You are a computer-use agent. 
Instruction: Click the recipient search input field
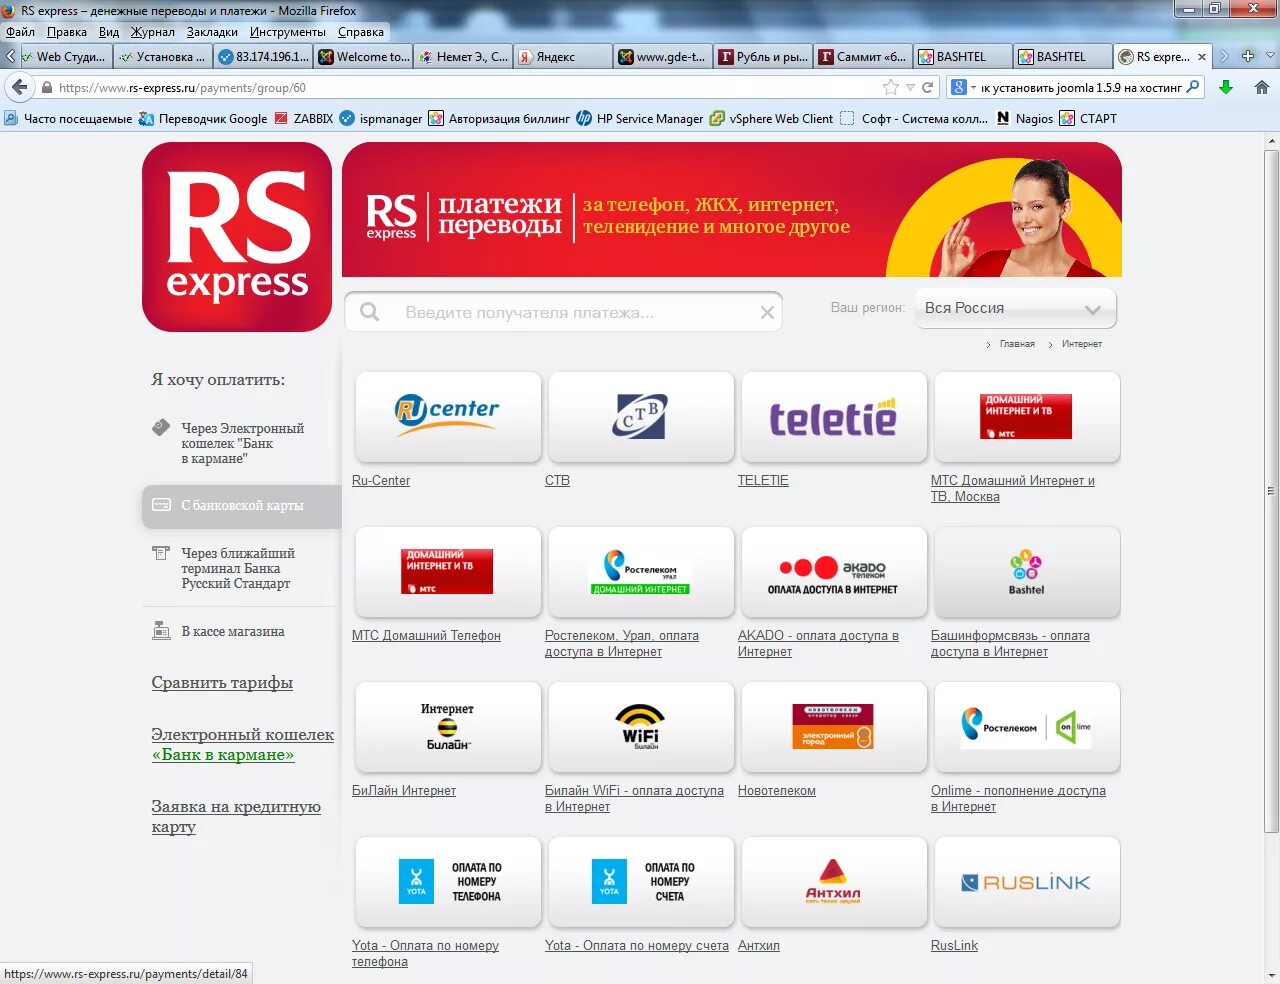point(563,312)
